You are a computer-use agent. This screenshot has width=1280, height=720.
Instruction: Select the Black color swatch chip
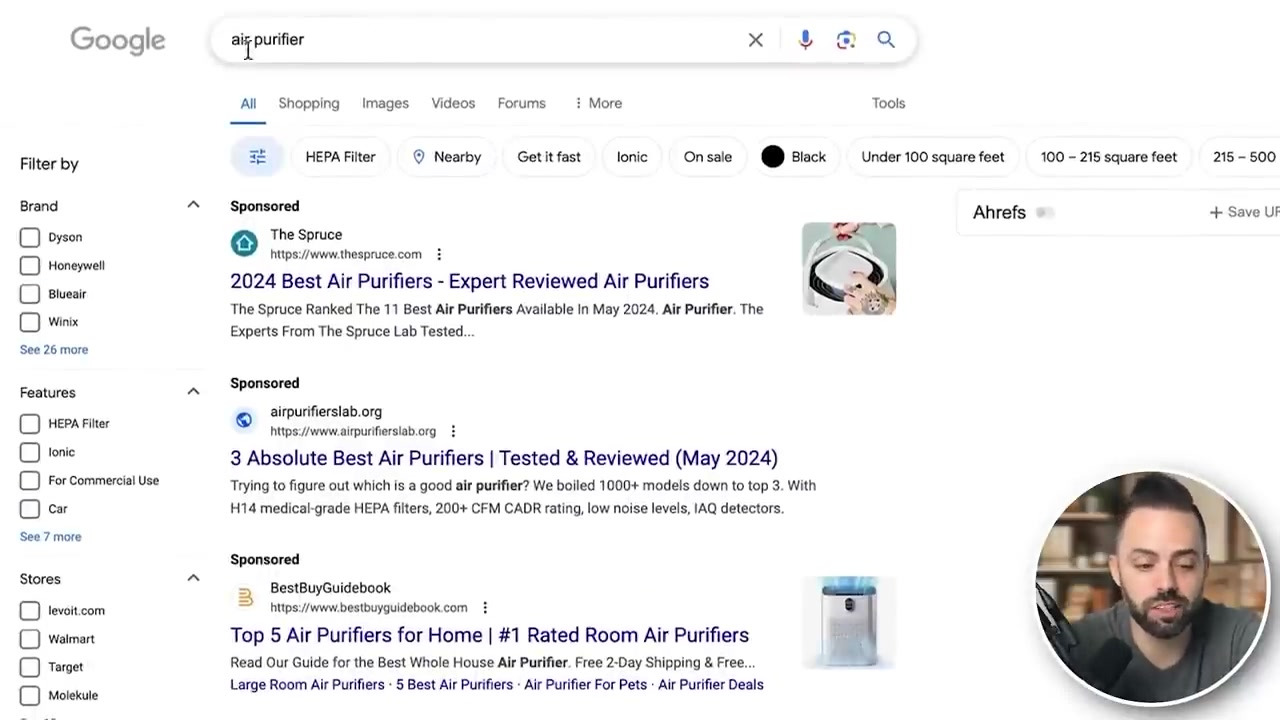(794, 157)
